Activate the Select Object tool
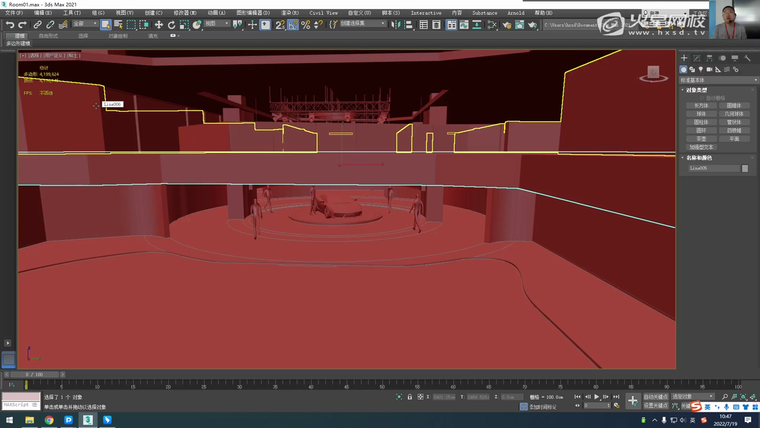 (x=106, y=24)
